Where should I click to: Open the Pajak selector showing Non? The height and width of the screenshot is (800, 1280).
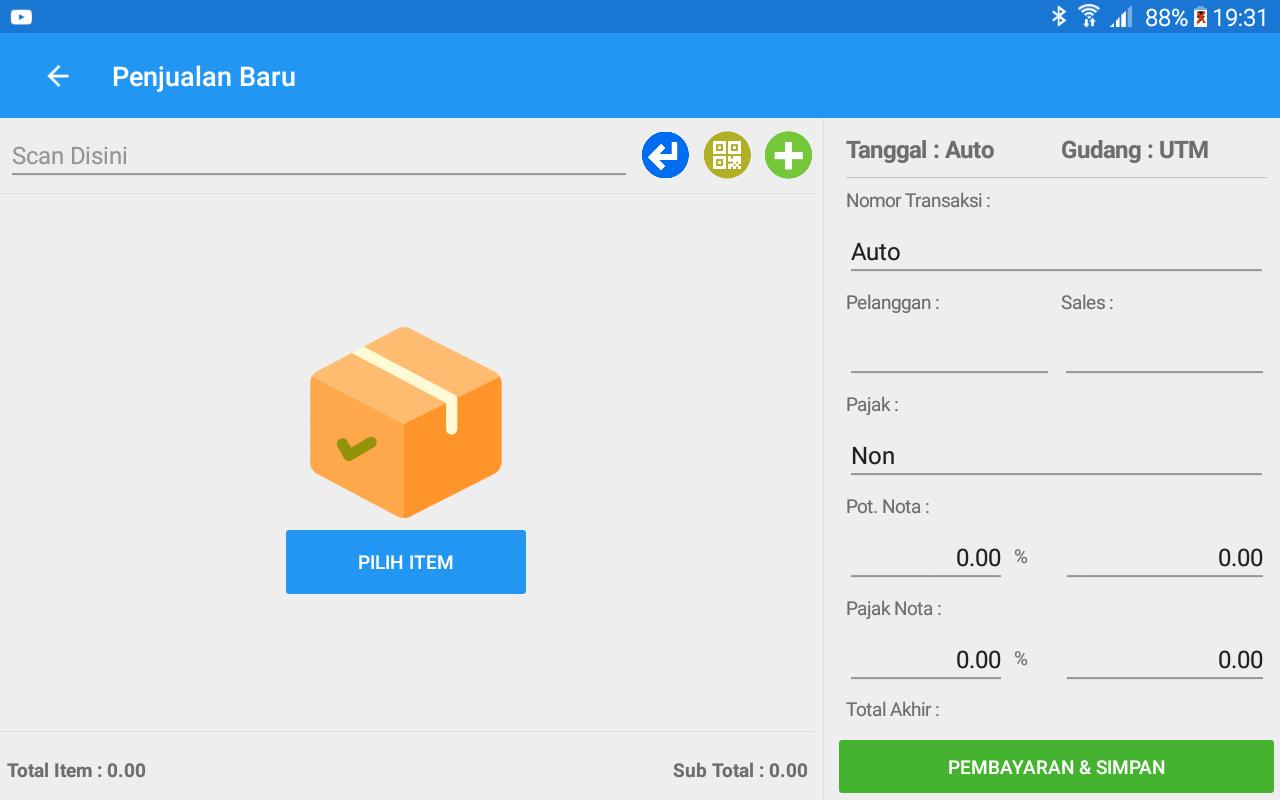click(x=1055, y=456)
